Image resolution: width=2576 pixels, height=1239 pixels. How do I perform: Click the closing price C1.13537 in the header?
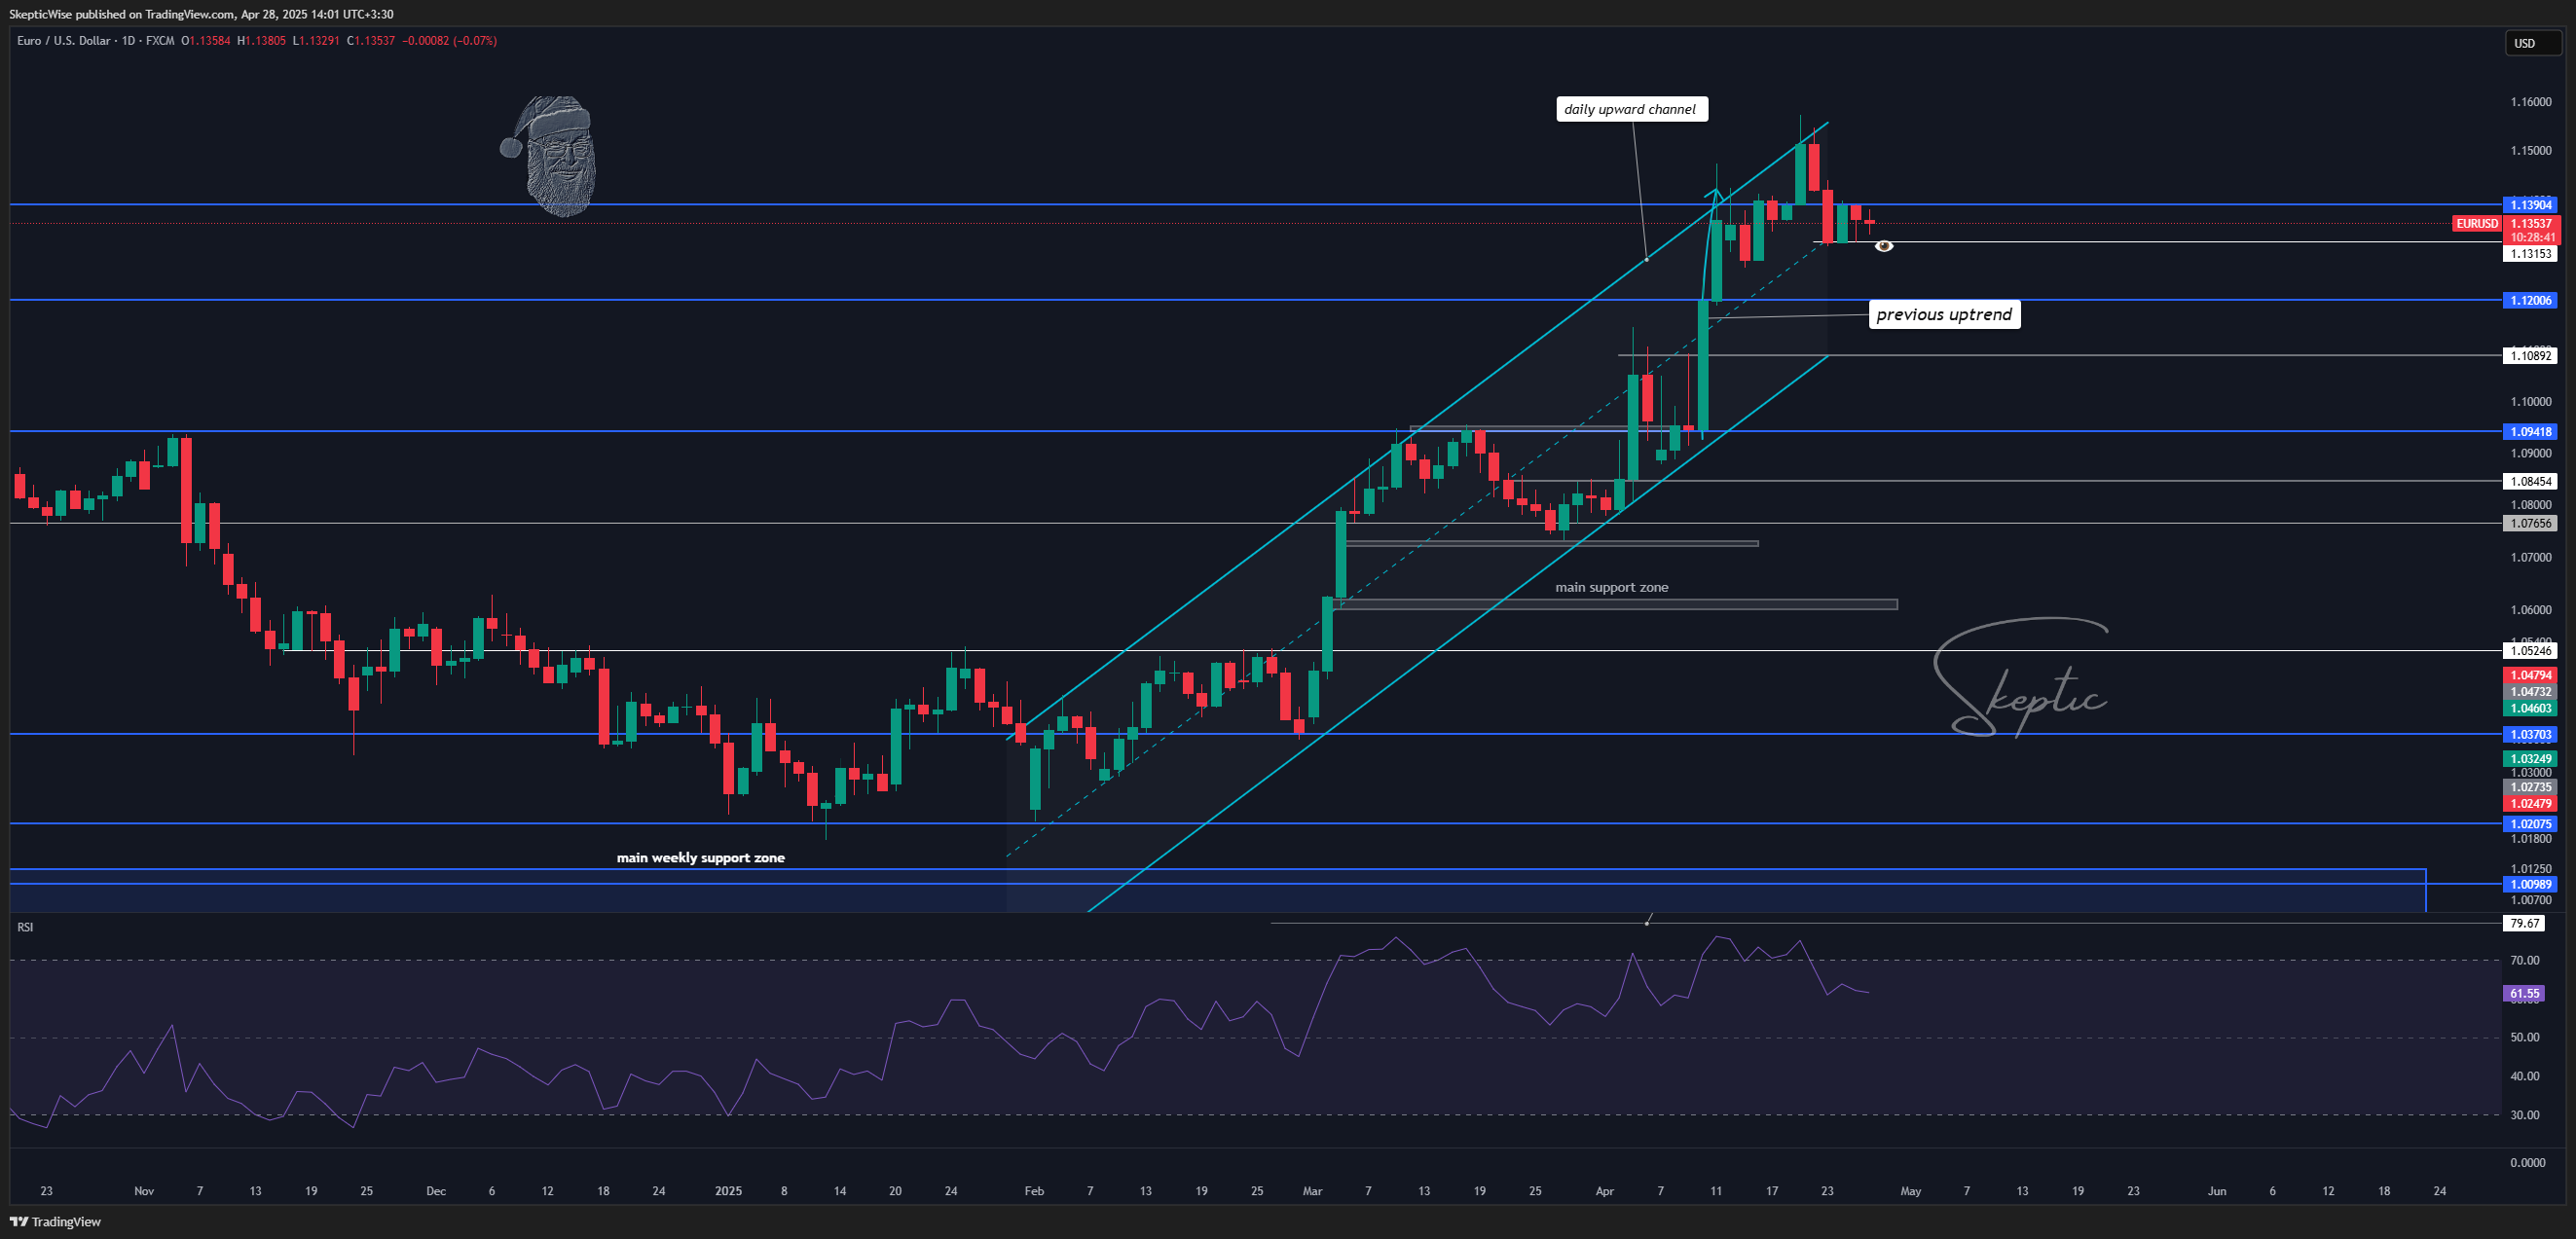point(370,41)
